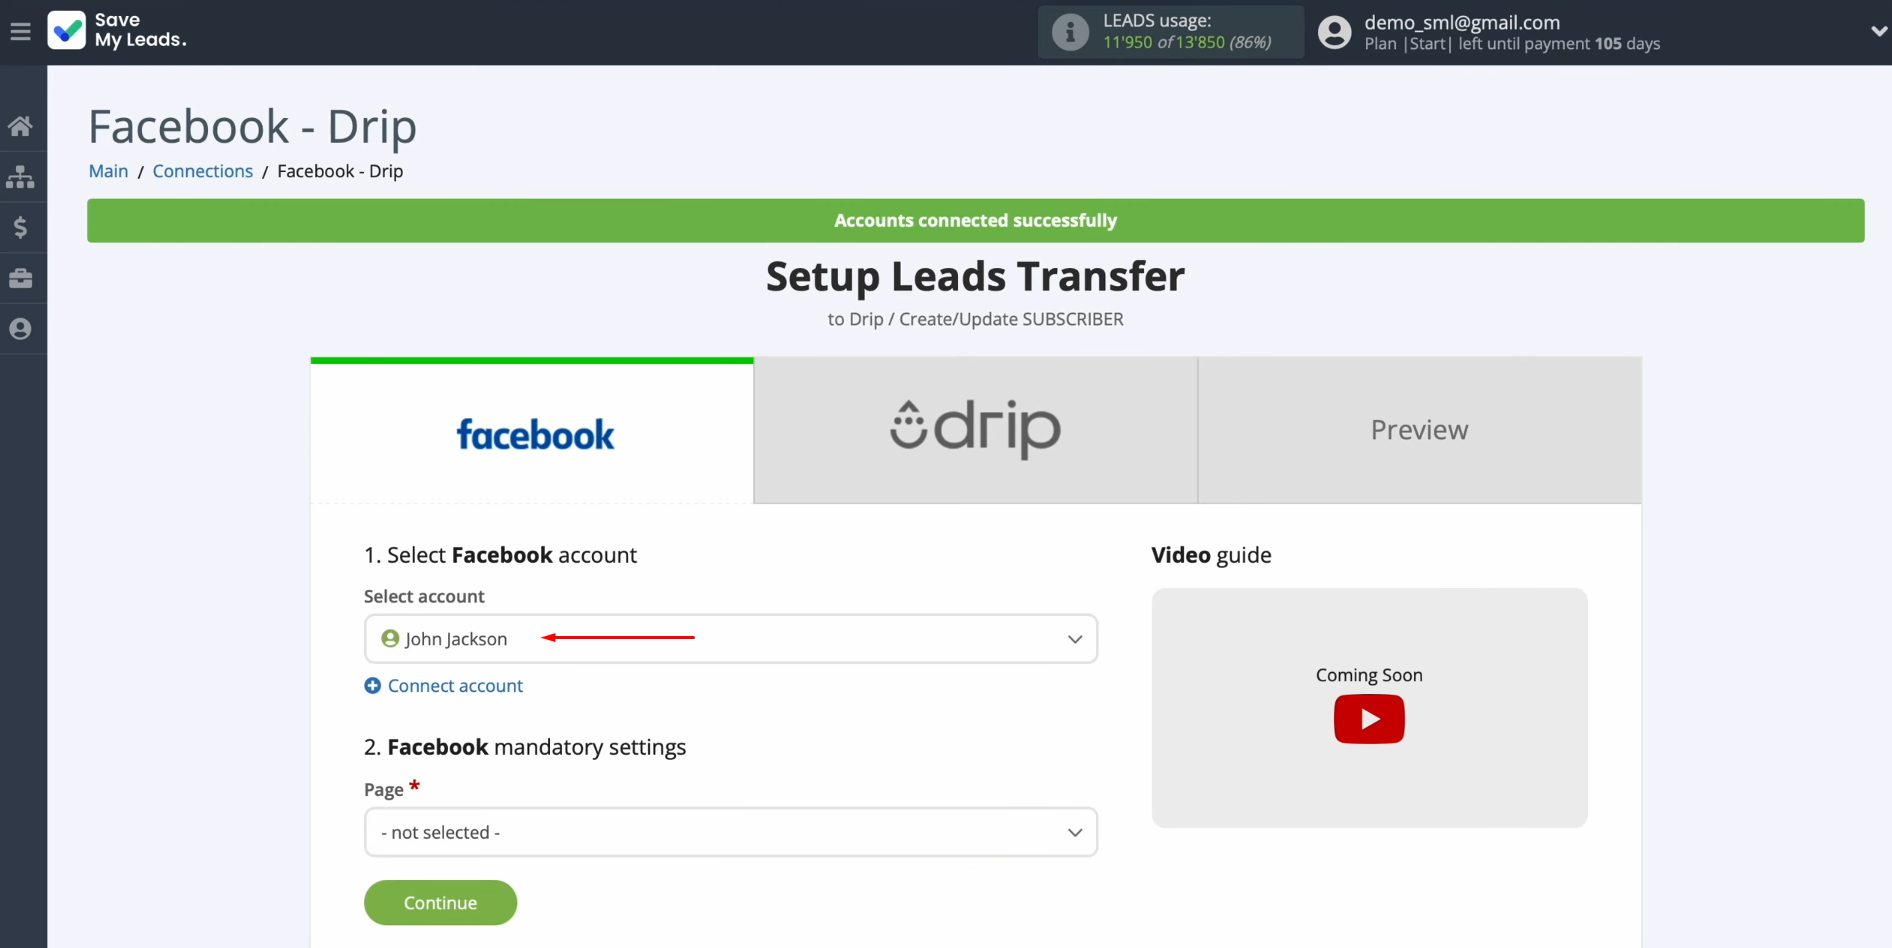
Task: Click the Continue button
Action: (440, 903)
